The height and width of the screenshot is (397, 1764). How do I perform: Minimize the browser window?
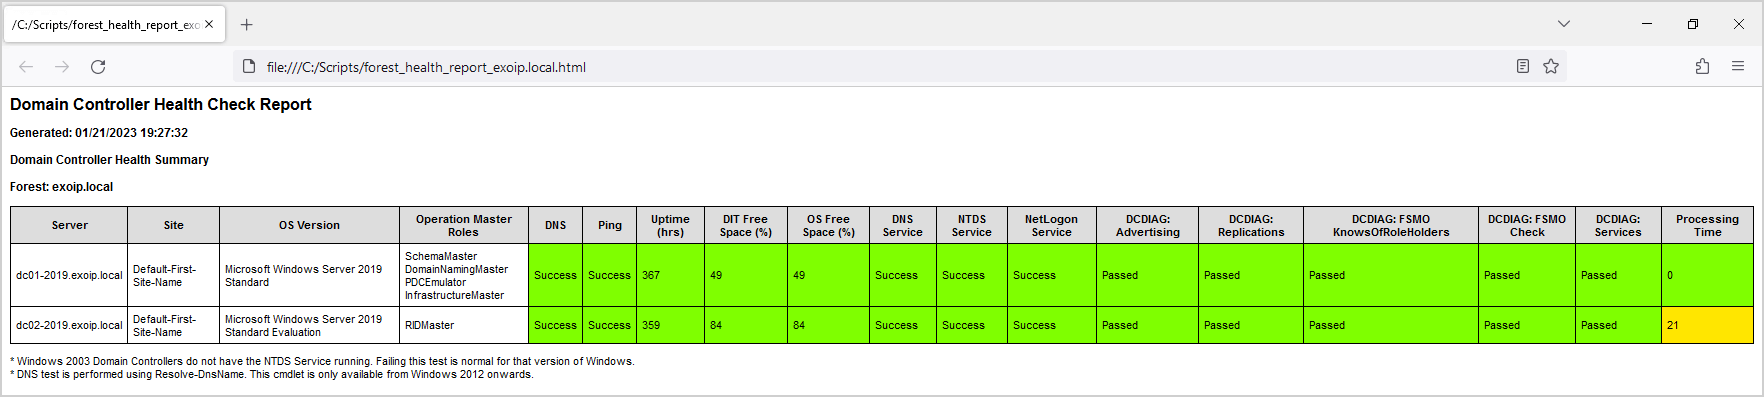pyautogui.click(x=1647, y=24)
